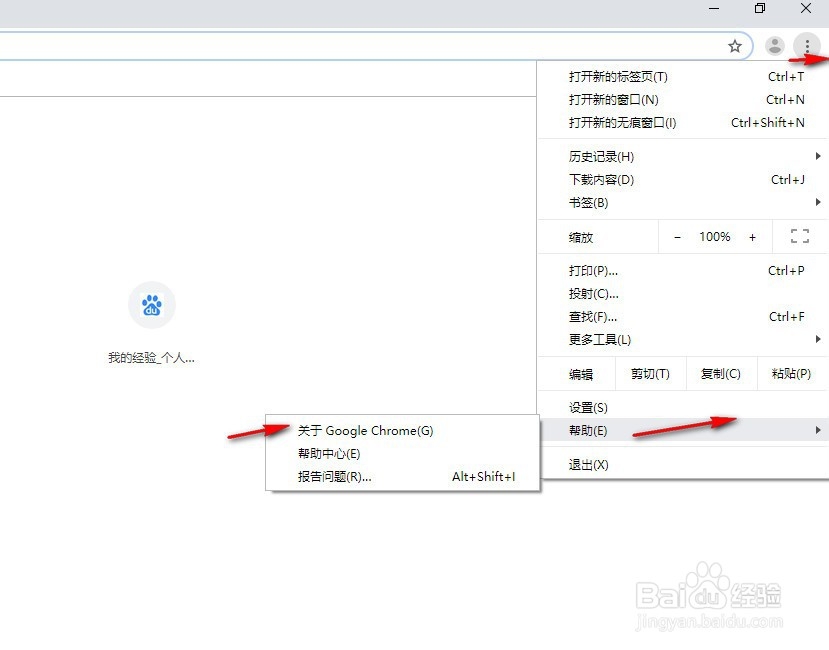Click 剪切(T) in the edit row
This screenshot has width=829, height=650.
click(650, 374)
